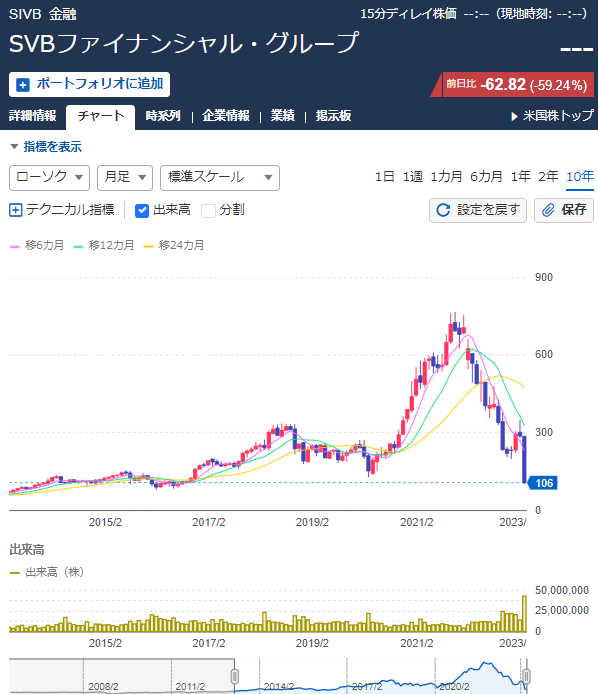This screenshot has width=598, height=694.
Task: Click the plus icon on the portfolio add button
Action: [23, 85]
